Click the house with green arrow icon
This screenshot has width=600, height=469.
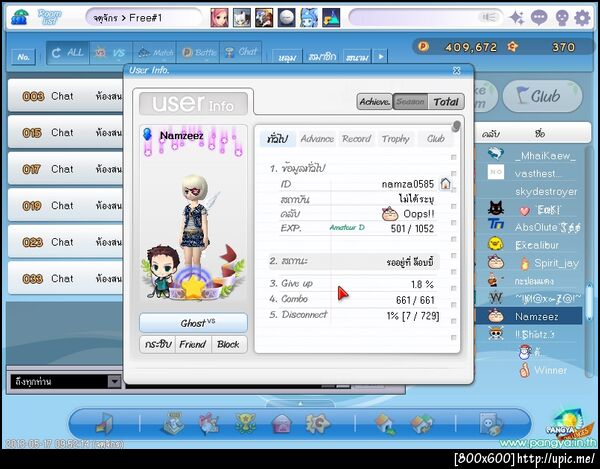385,424
